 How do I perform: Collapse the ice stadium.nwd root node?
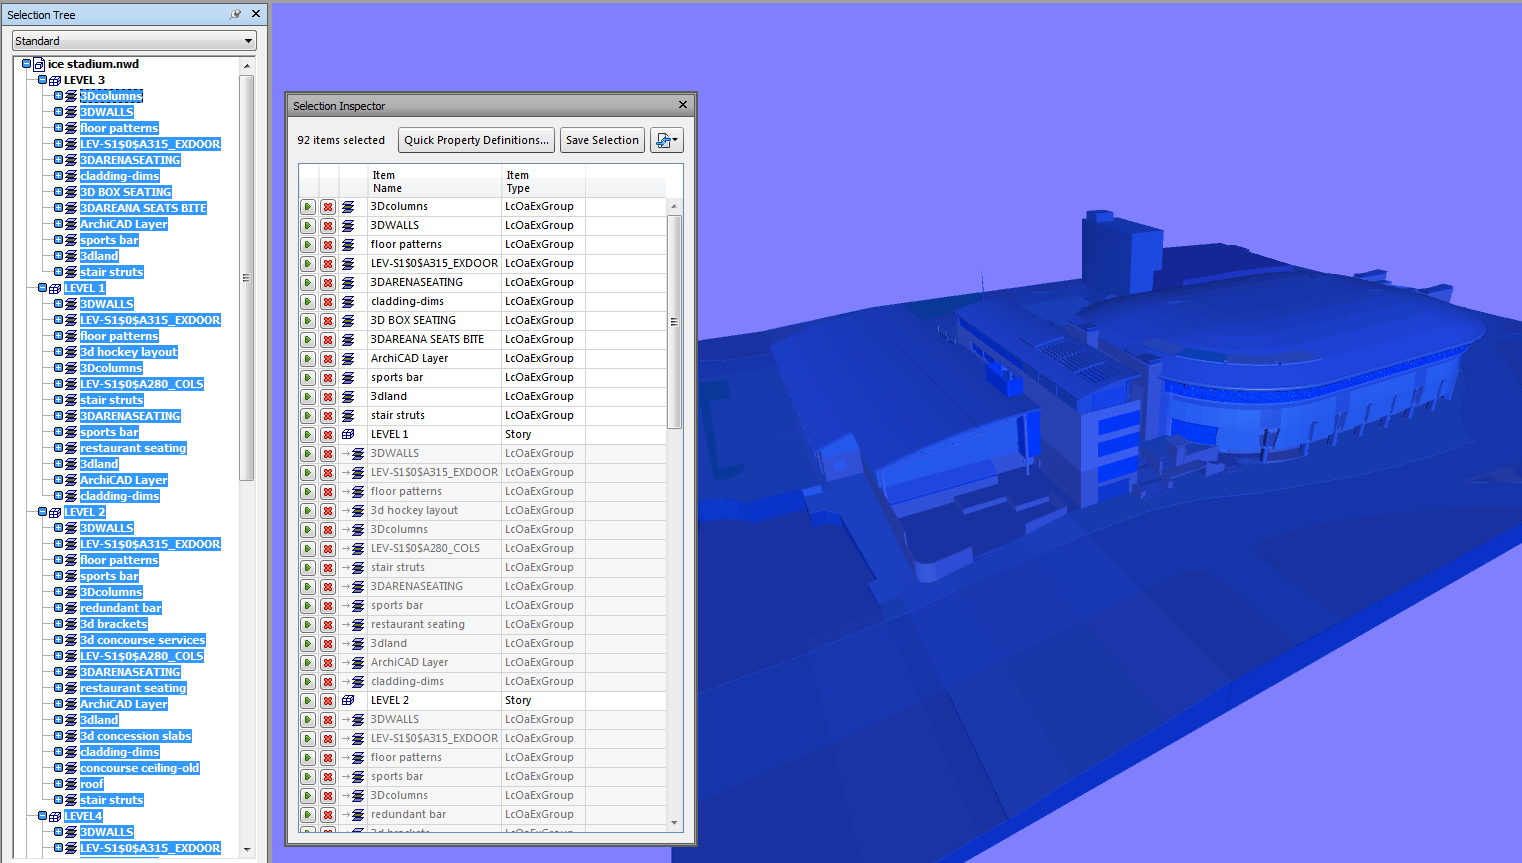(27, 64)
